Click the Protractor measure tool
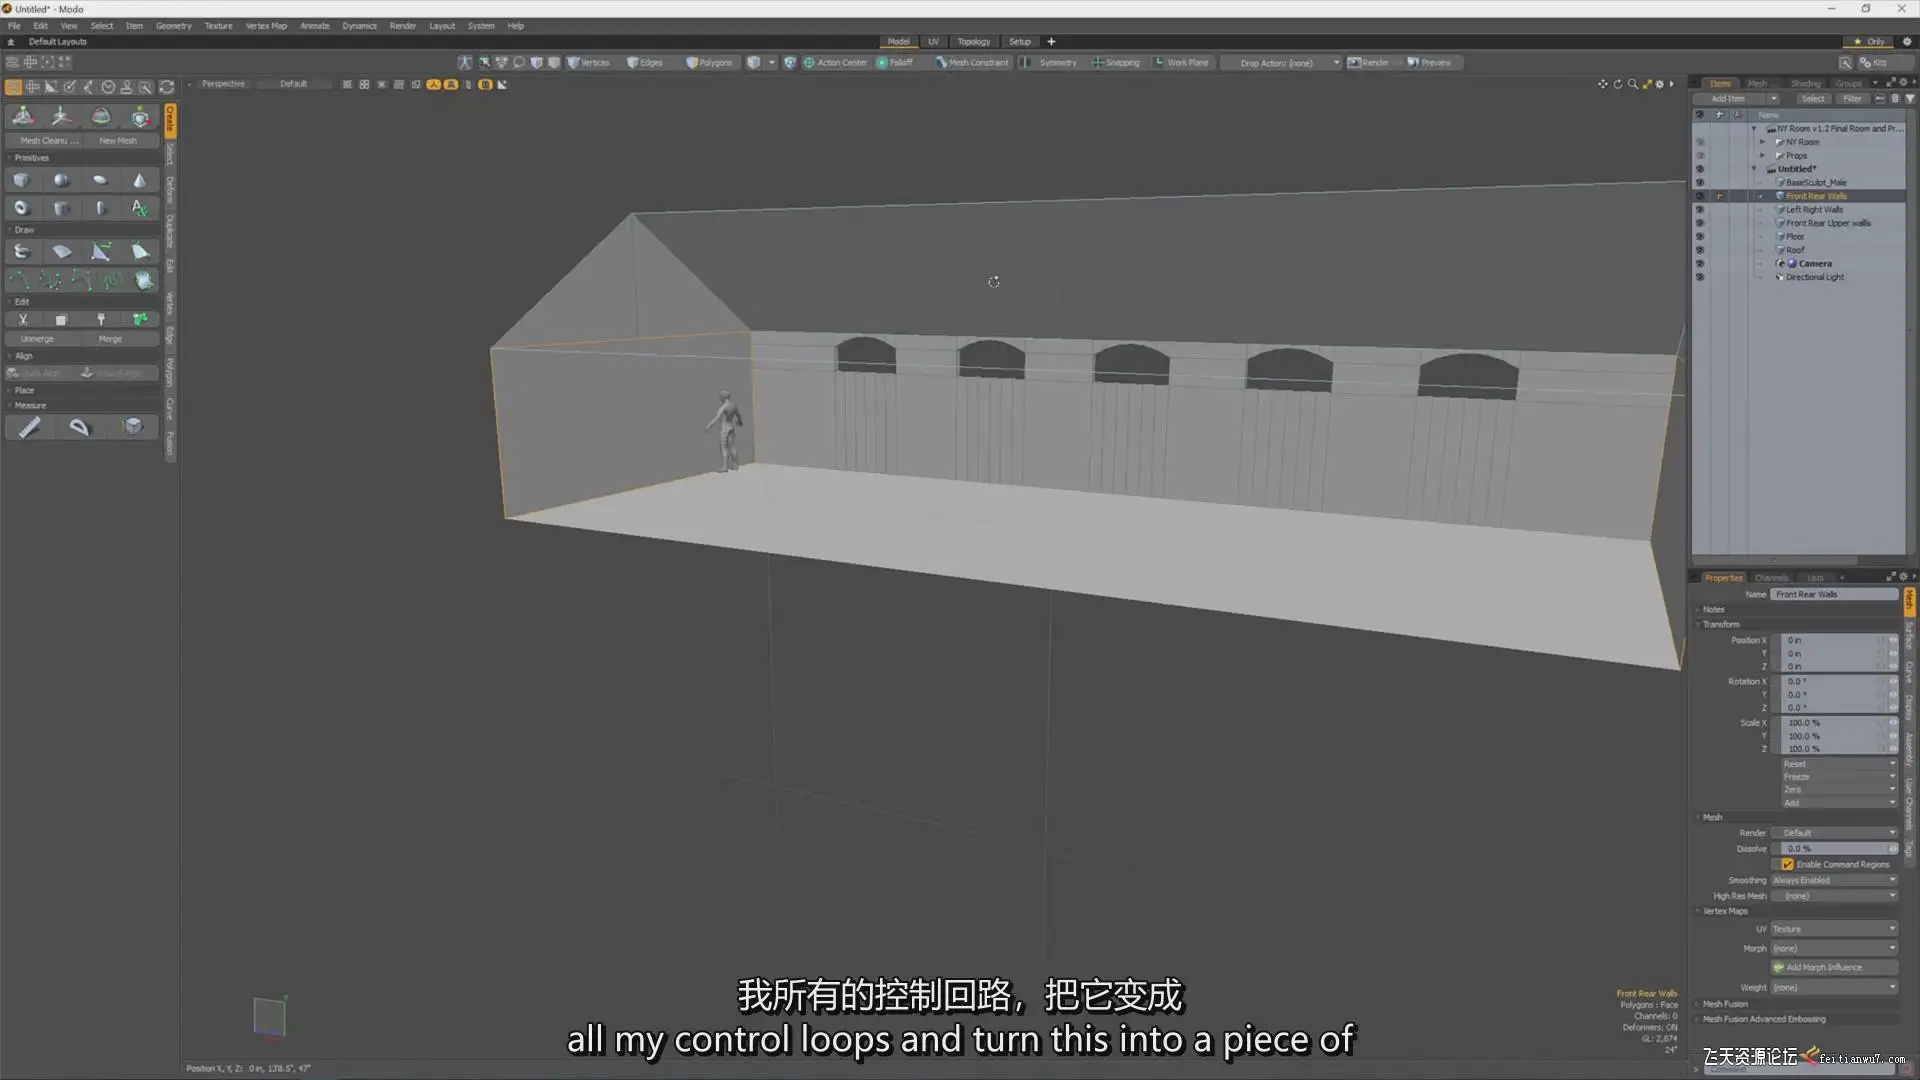This screenshot has width=1920, height=1080. tap(79, 427)
